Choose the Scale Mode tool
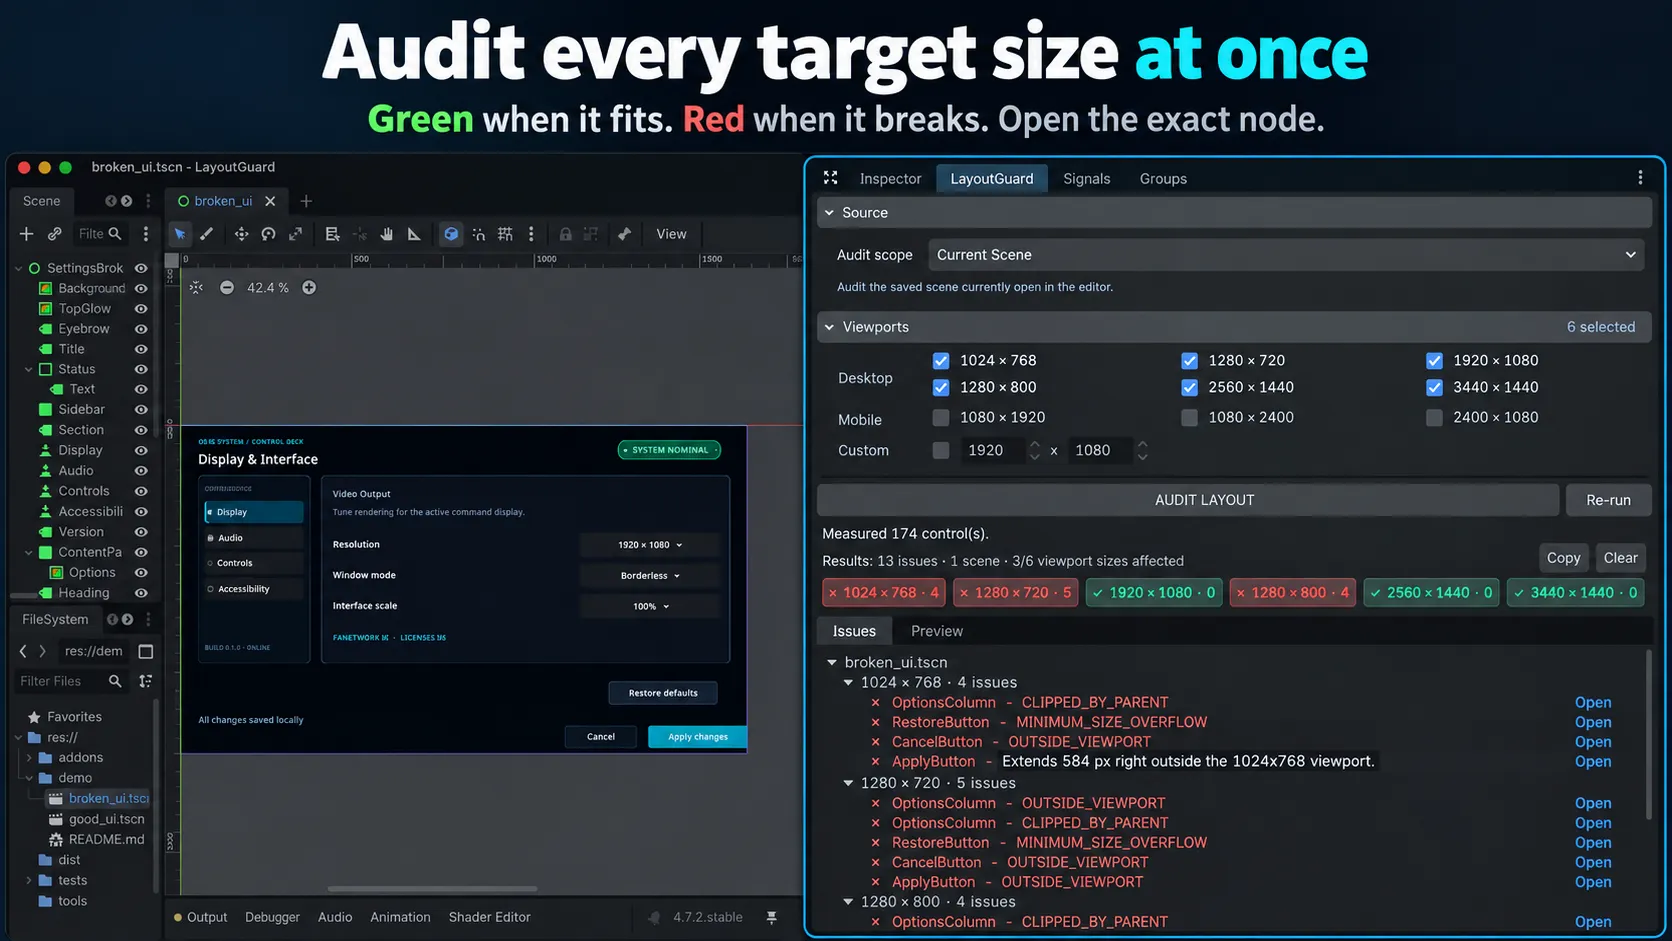Image resolution: width=1672 pixels, height=941 pixels. click(296, 234)
